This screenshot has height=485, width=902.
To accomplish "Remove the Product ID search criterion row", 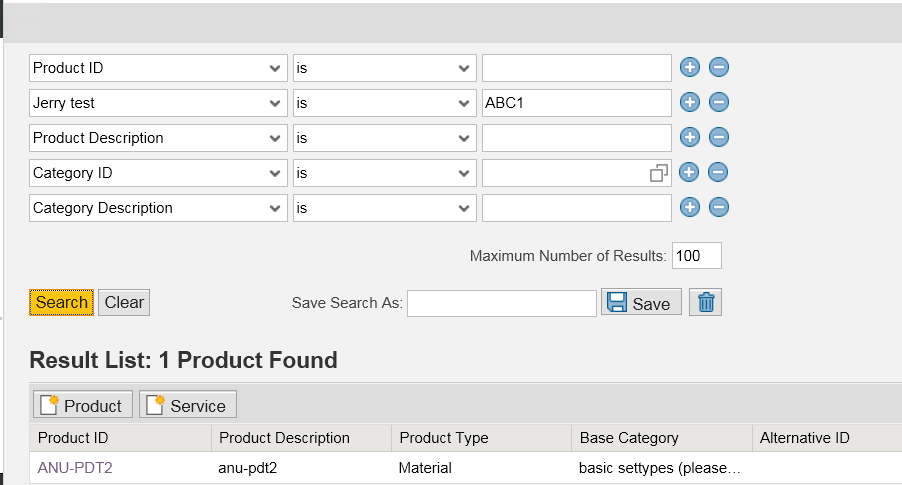I will pyautogui.click(x=718, y=67).
